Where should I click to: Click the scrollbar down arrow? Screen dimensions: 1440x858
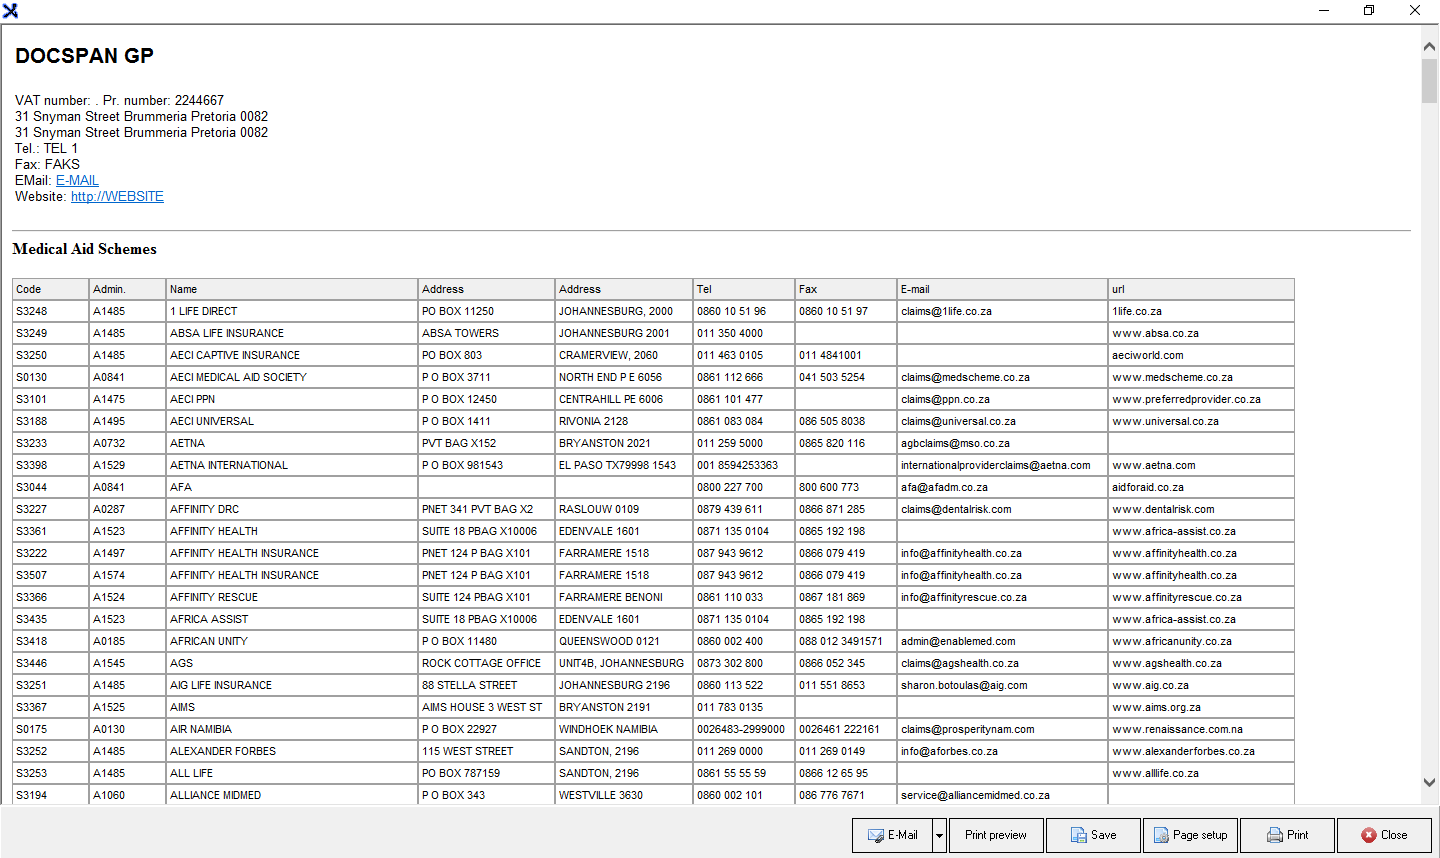tap(1429, 783)
